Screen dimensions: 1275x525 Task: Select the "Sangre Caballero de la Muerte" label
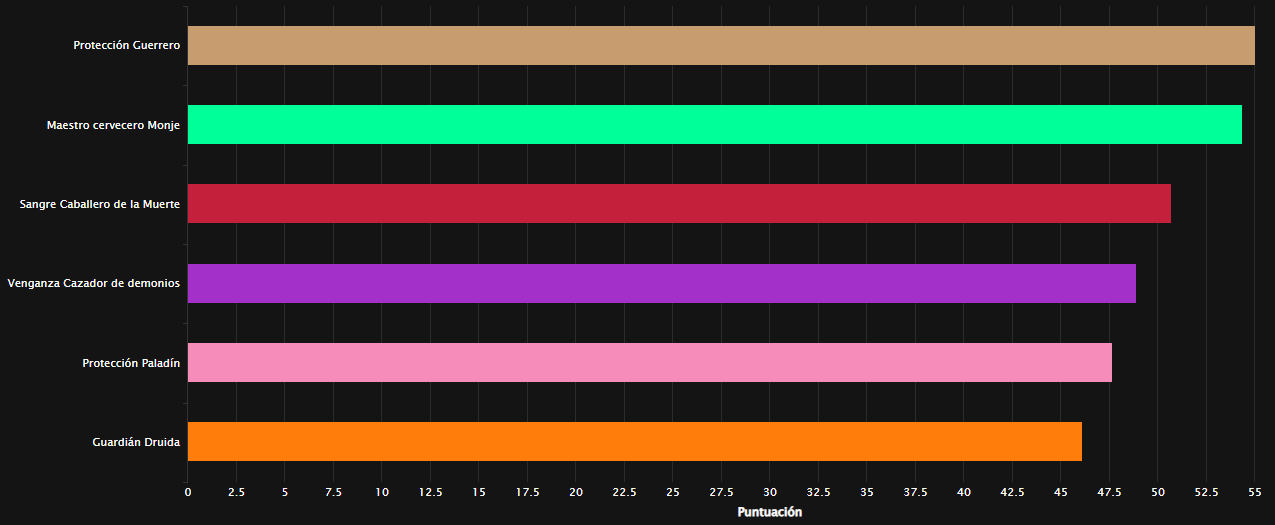[99, 204]
